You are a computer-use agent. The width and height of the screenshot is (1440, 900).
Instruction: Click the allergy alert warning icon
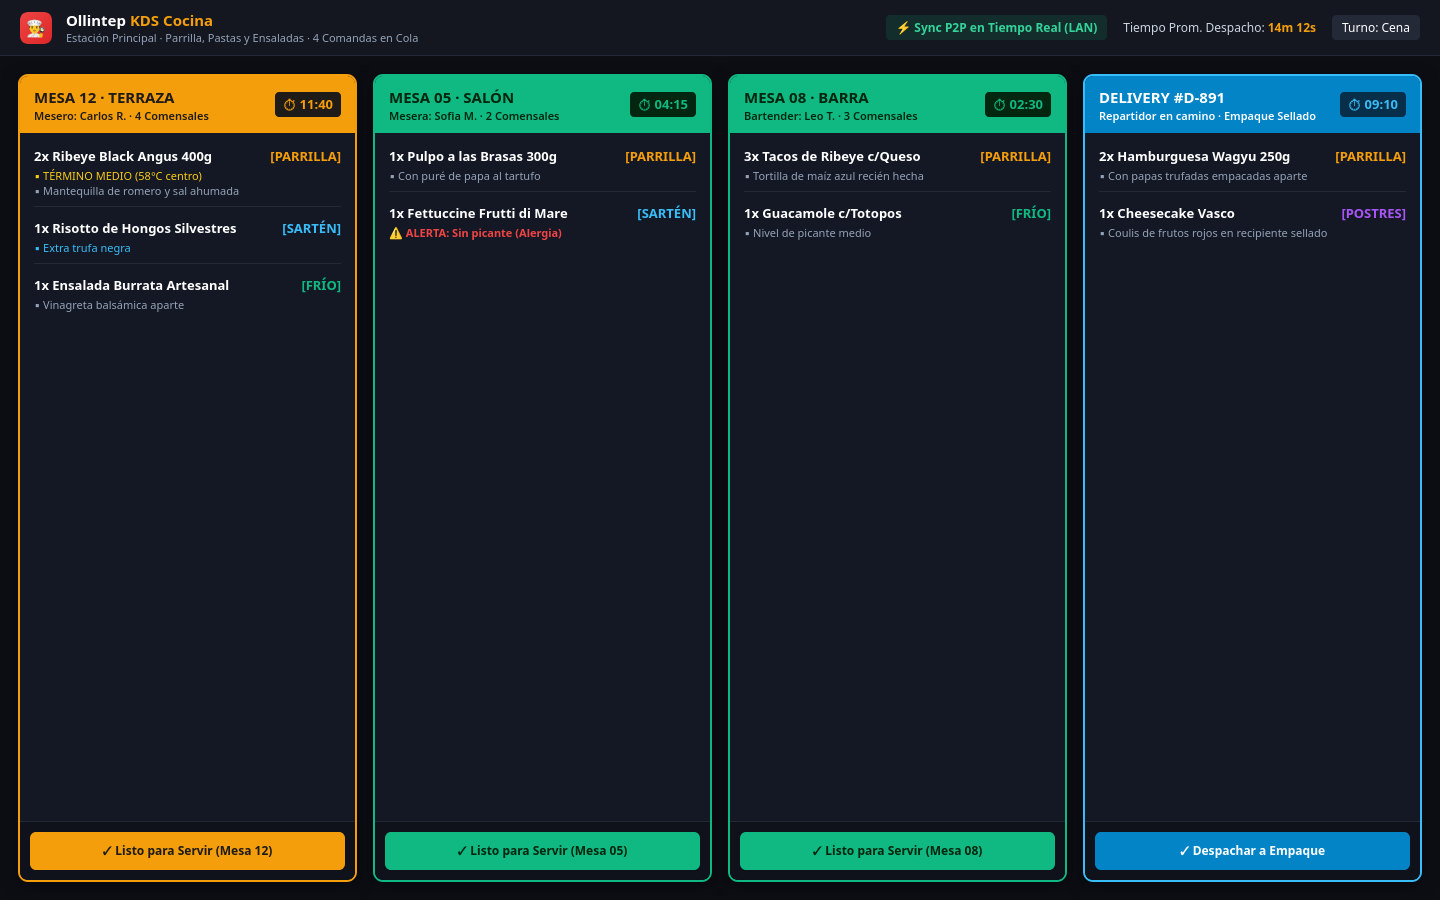click(x=396, y=233)
